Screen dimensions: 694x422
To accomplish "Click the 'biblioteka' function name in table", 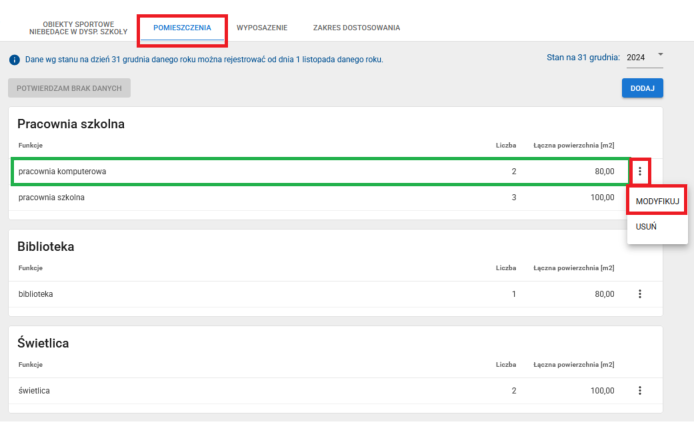I will pos(36,294).
